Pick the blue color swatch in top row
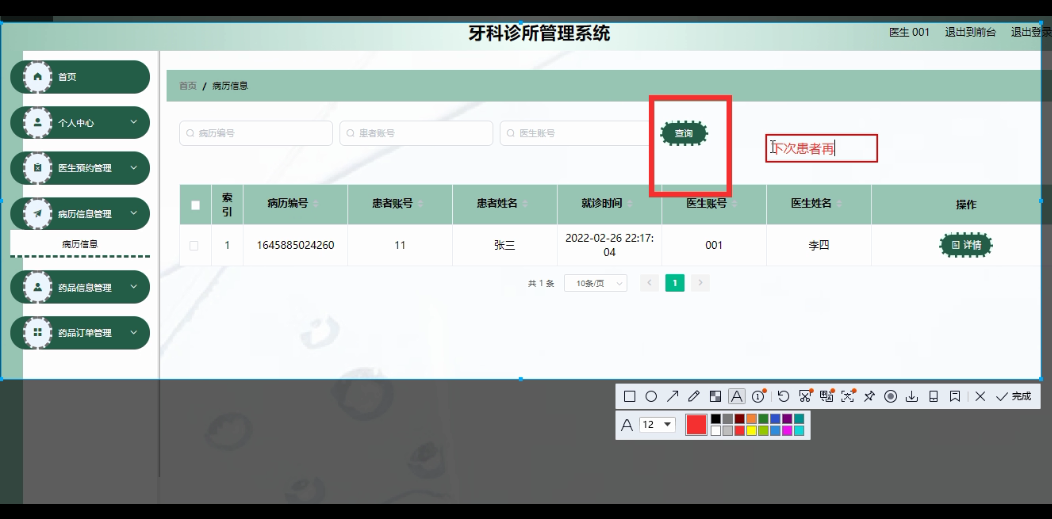Viewport: 1052px width, 519px height. tap(775, 418)
